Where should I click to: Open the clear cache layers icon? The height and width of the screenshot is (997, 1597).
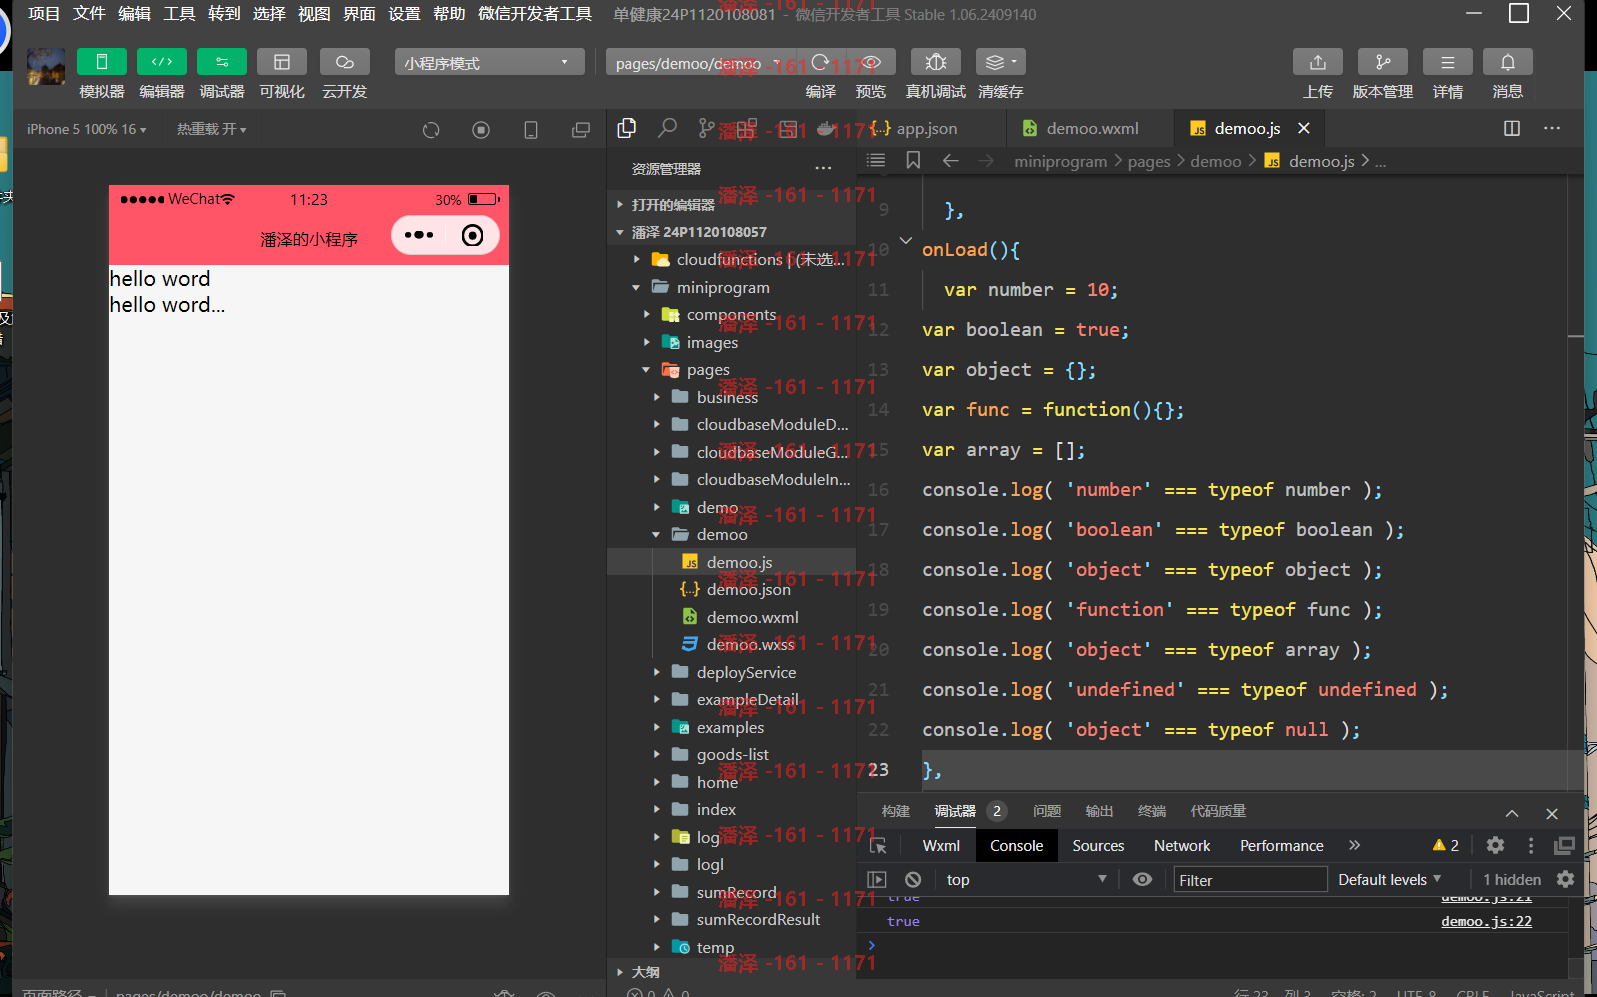click(1000, 62)
